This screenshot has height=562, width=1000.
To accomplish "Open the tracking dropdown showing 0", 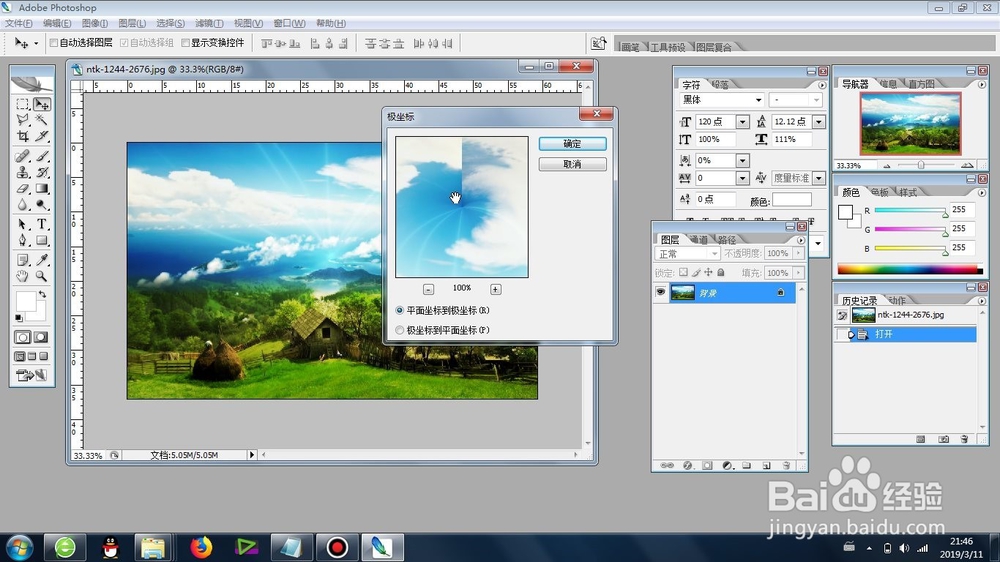I will [742, 178].
